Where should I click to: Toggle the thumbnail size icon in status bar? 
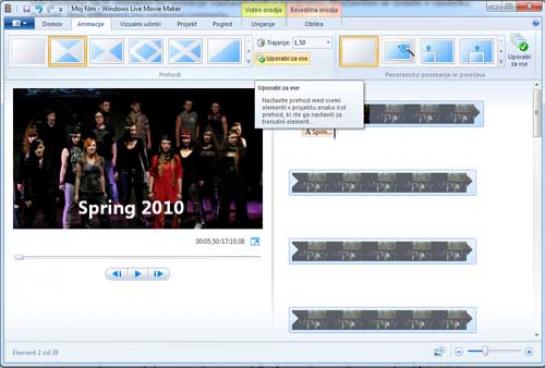(x=439, y=352)
